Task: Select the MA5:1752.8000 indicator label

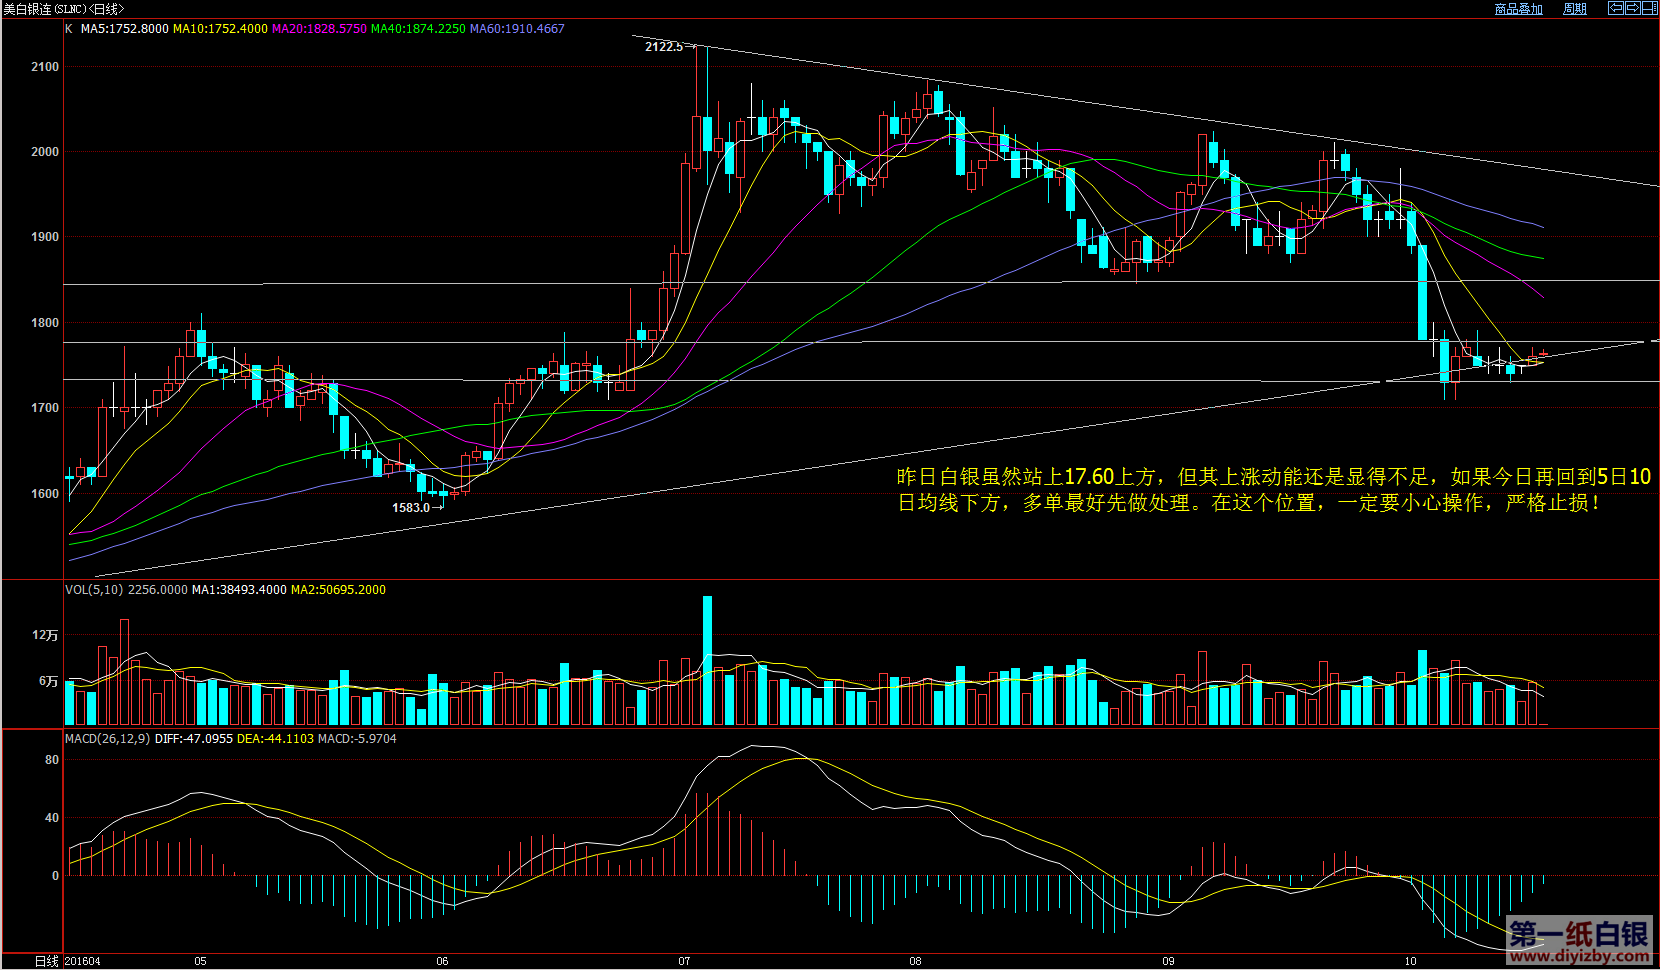Action: tap(124, 29)
